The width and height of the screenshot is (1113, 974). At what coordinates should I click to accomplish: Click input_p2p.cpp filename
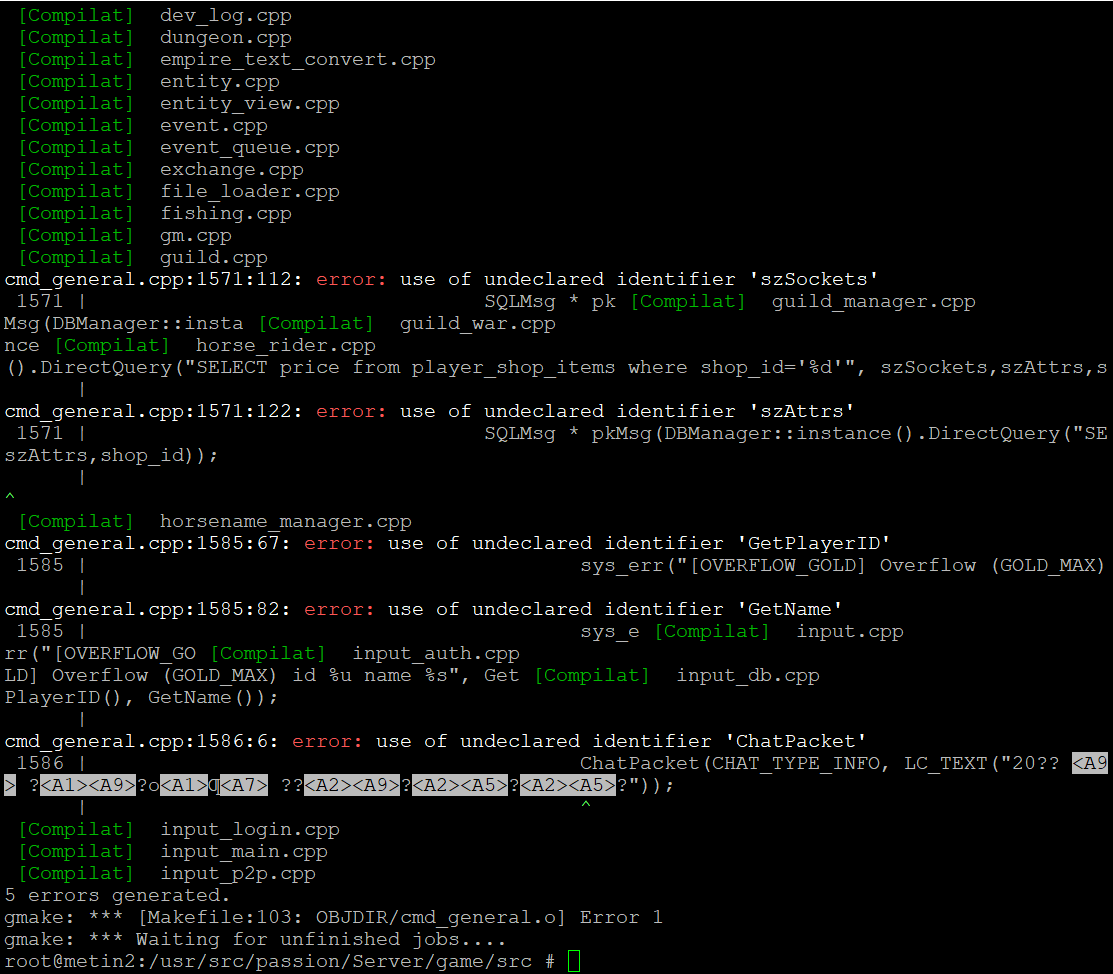(x=238, y=874)
